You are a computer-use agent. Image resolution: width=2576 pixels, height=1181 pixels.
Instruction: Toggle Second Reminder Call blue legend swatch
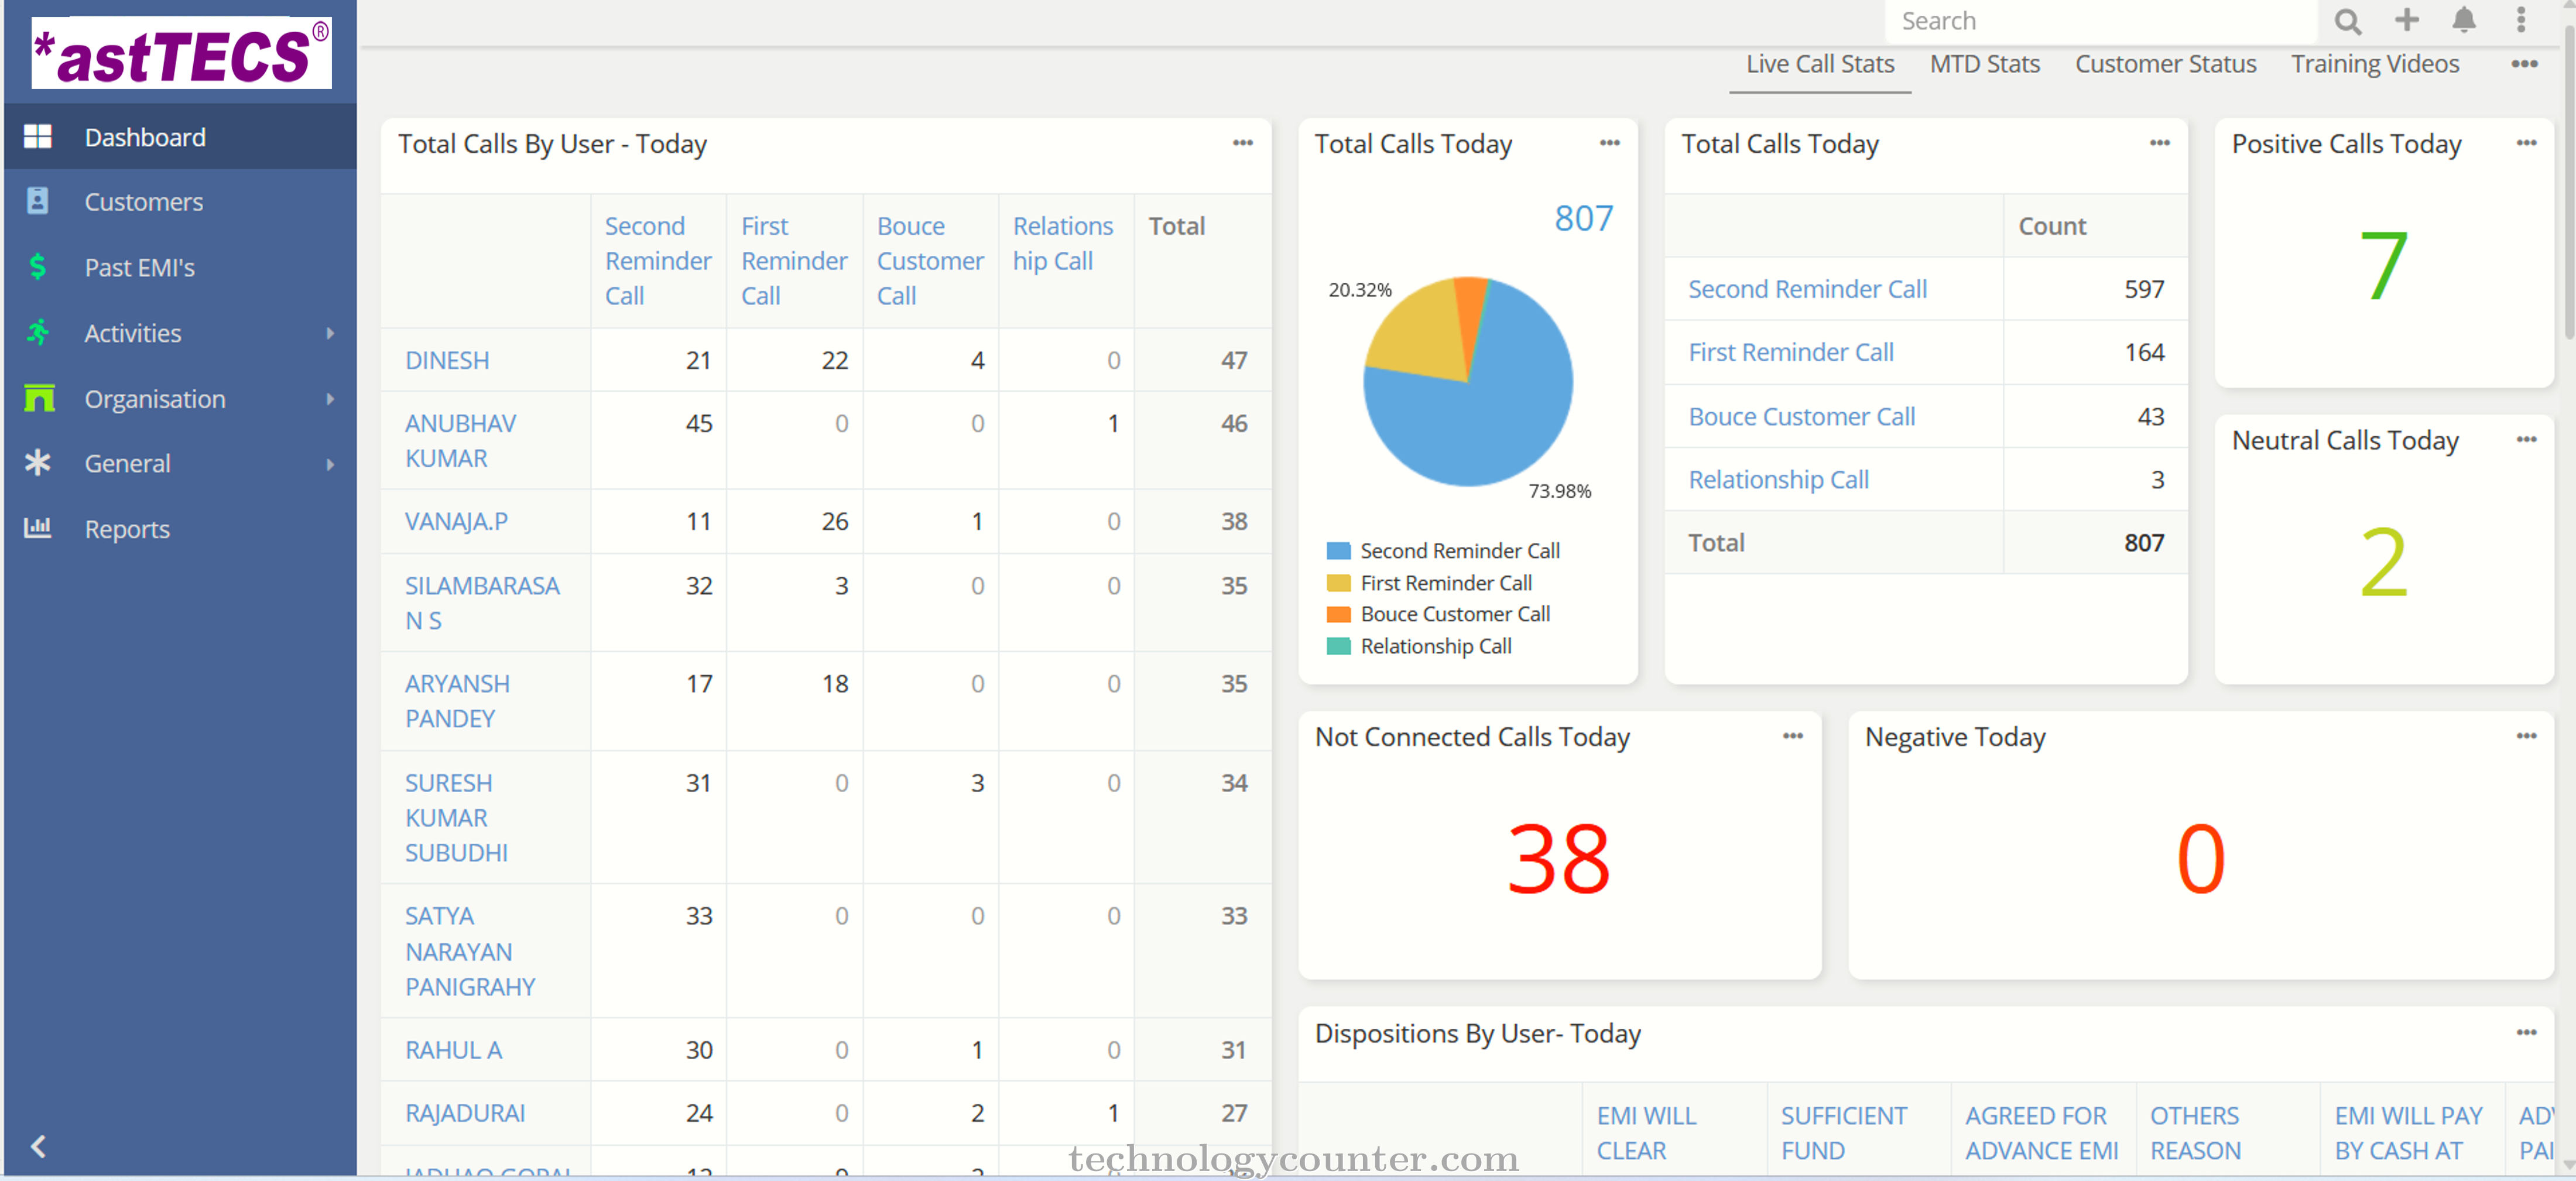pos(1338,551)
